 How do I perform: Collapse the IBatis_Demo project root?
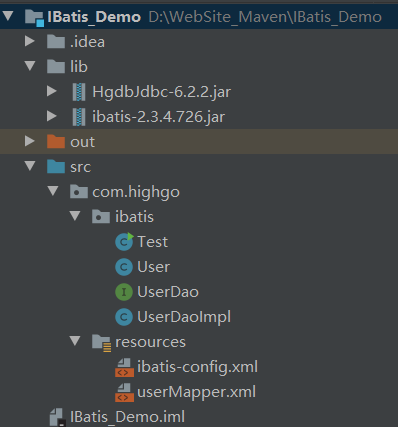[8, 16]
